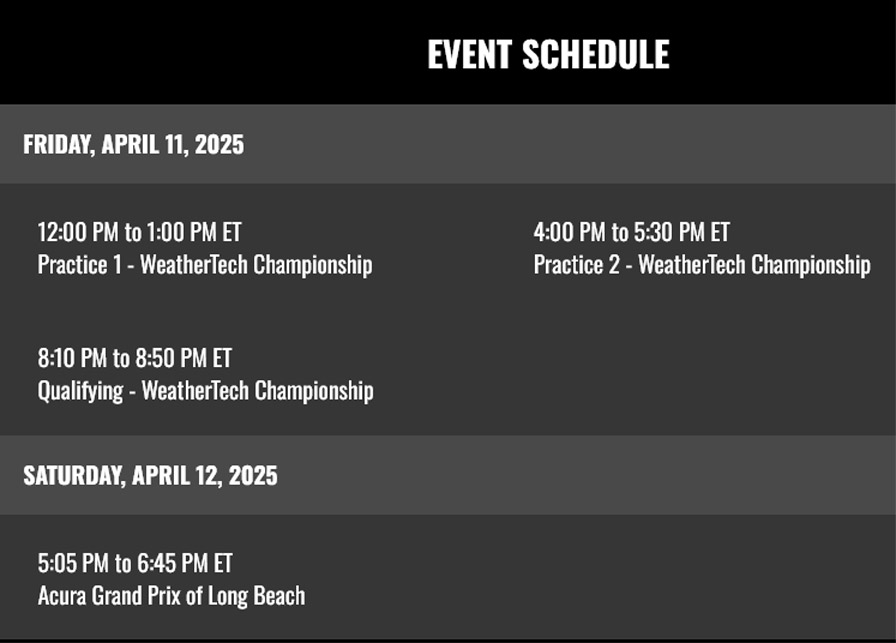
Task: Click the ET label after 8:50 PM
Action: pyautogui.click(x=222, y=358)
